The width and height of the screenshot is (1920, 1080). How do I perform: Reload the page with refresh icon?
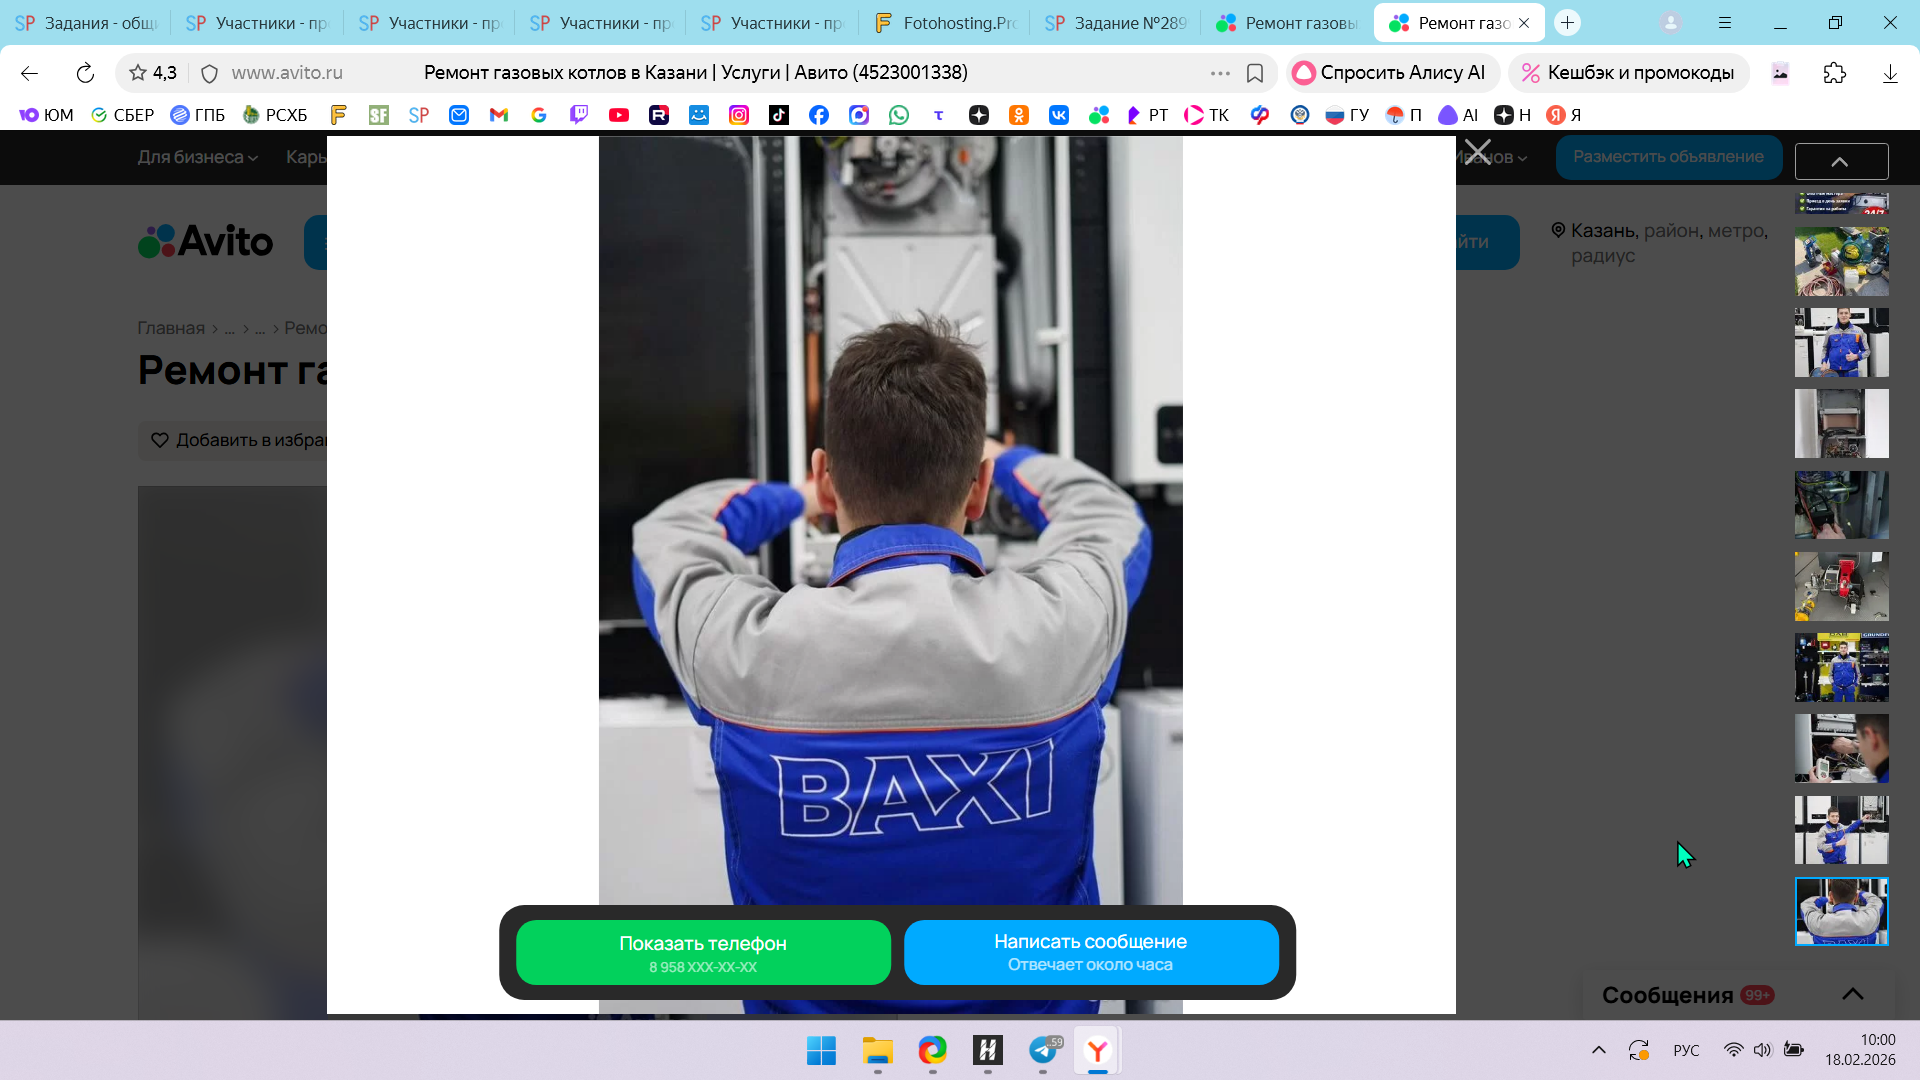[85, 73]
